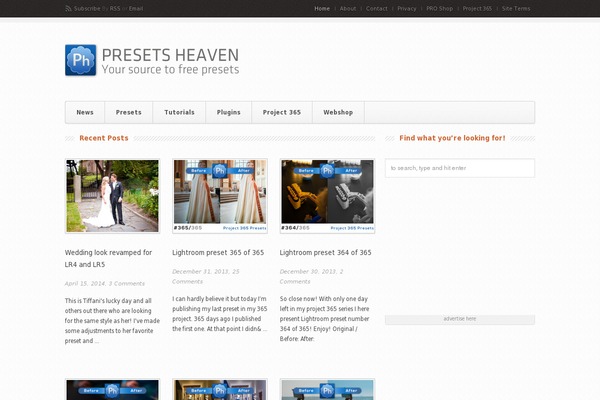Viewport: 600px width, 400px height.
Task: Click 'Your source to free presets' tagline
Action: coord(170,70)
